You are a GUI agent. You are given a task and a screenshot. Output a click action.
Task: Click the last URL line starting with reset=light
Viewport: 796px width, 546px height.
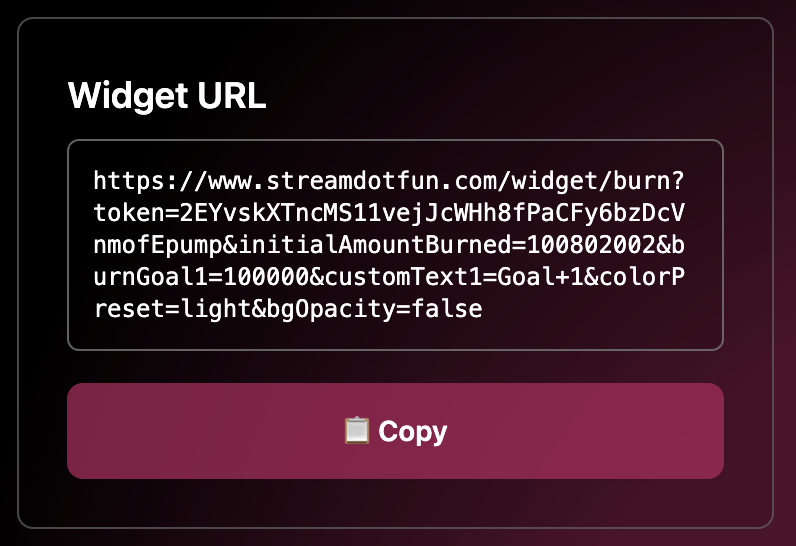pyautogui.click(x=288, y=309)
